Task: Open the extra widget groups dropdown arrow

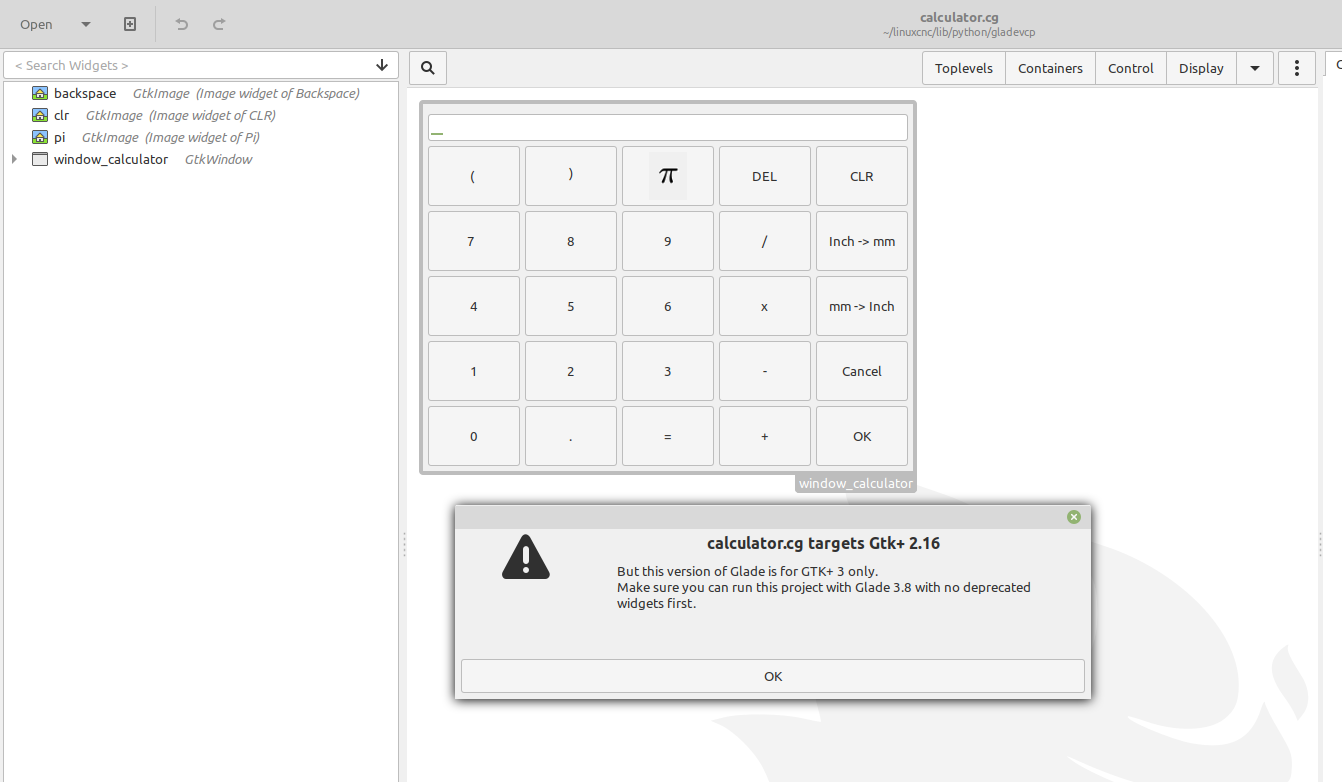Action: coord(1255,68)
